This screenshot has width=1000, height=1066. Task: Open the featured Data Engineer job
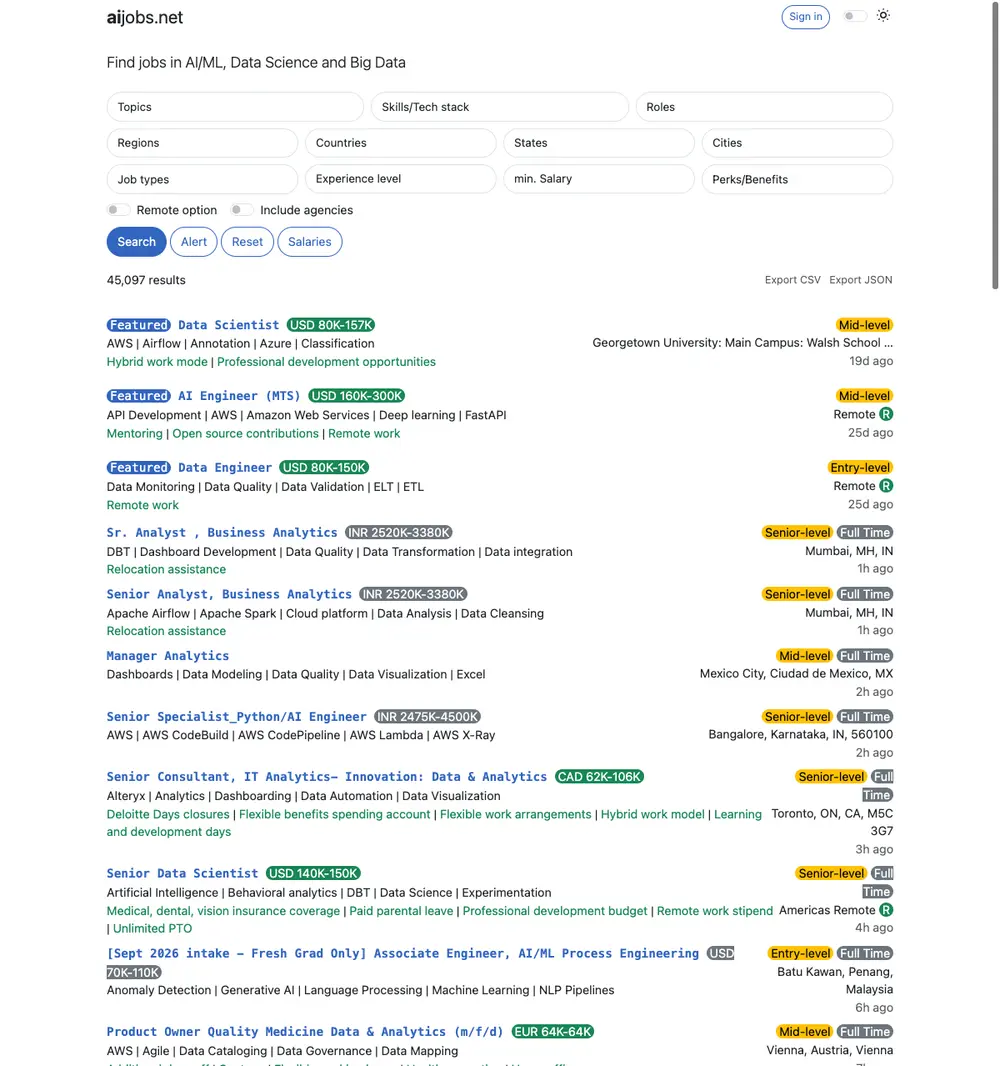click(x=225, y=468)
